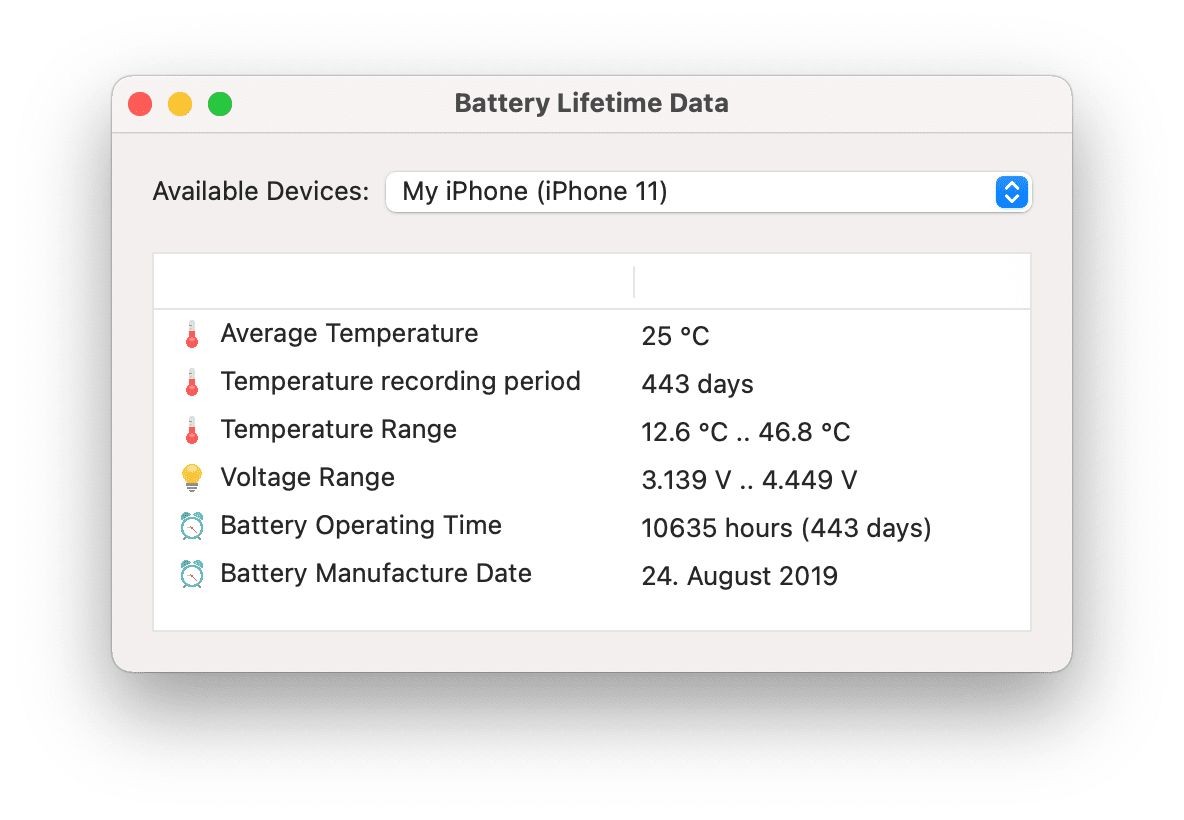Select the Average Temperature row label
Viewport: 1184px width, 820px height.
tap(349, 334)
